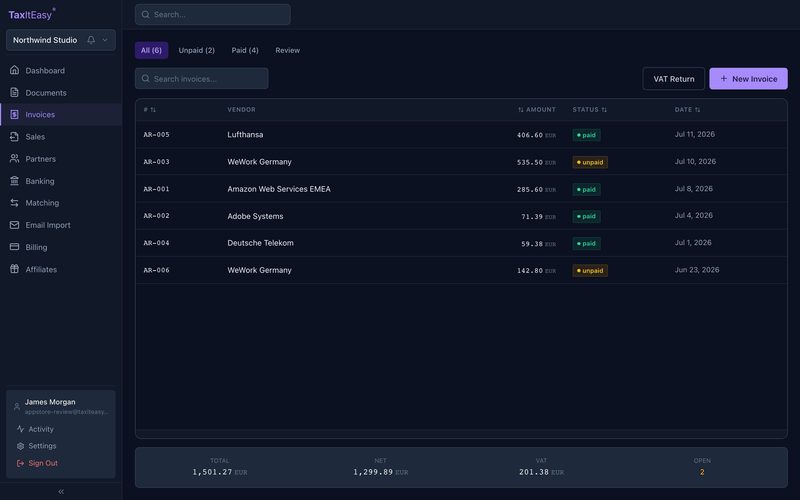Open invoice AR-003 row
This screenshot has height=500, width=800.
tap(461, 162)
